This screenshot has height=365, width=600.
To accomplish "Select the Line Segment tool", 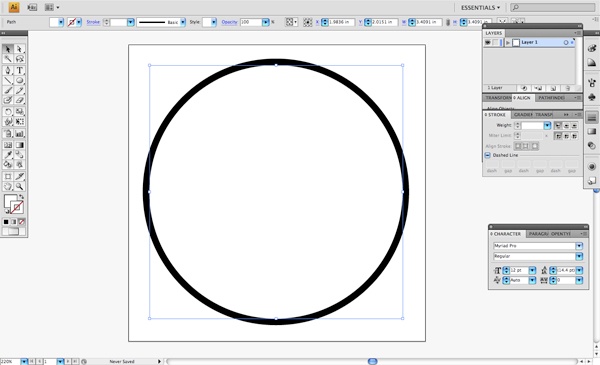I will [x=8, y=80].
